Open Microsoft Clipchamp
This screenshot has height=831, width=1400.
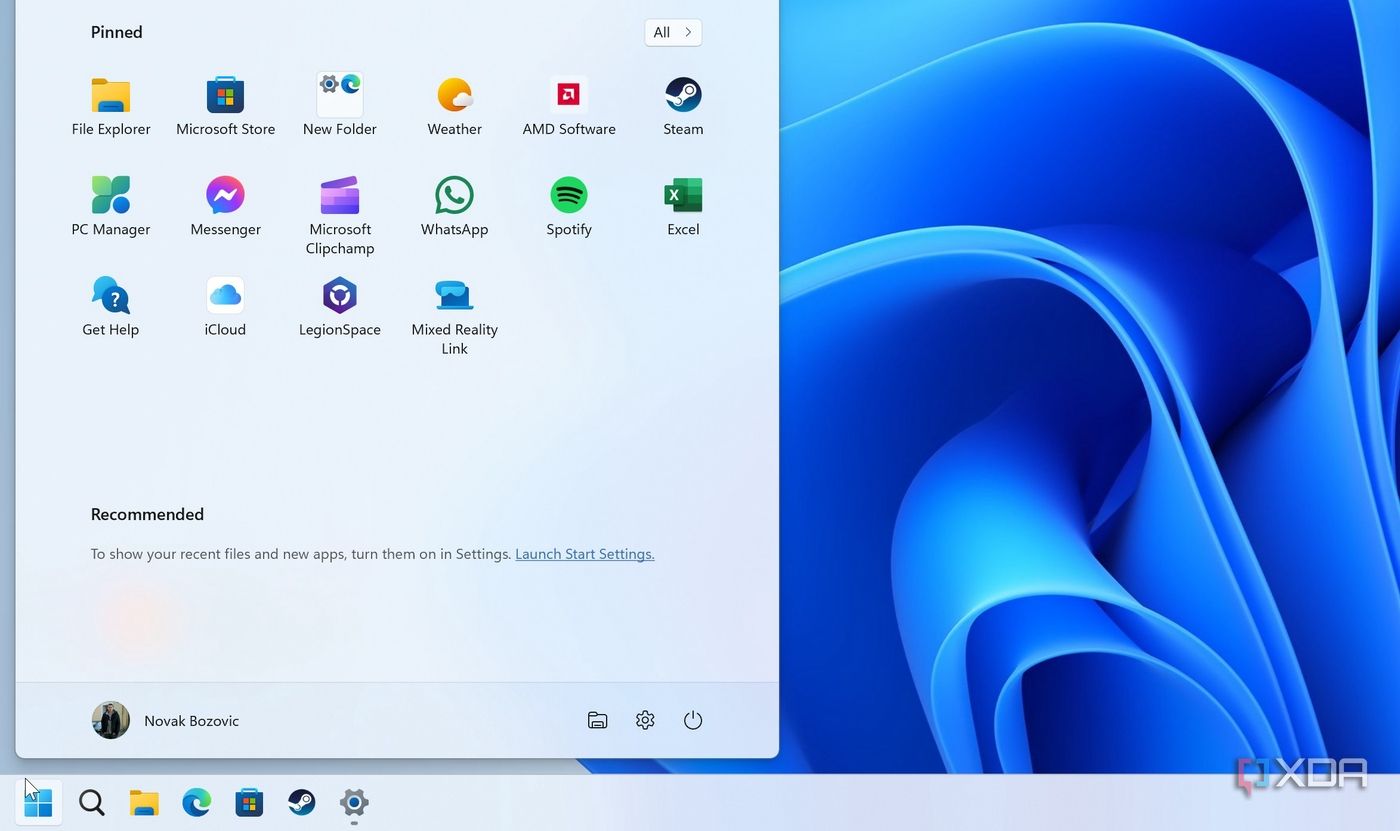tap(340, 195)
